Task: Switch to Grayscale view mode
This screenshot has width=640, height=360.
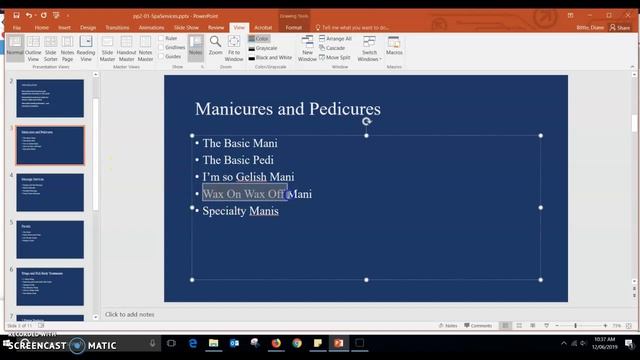Action: 263,48
